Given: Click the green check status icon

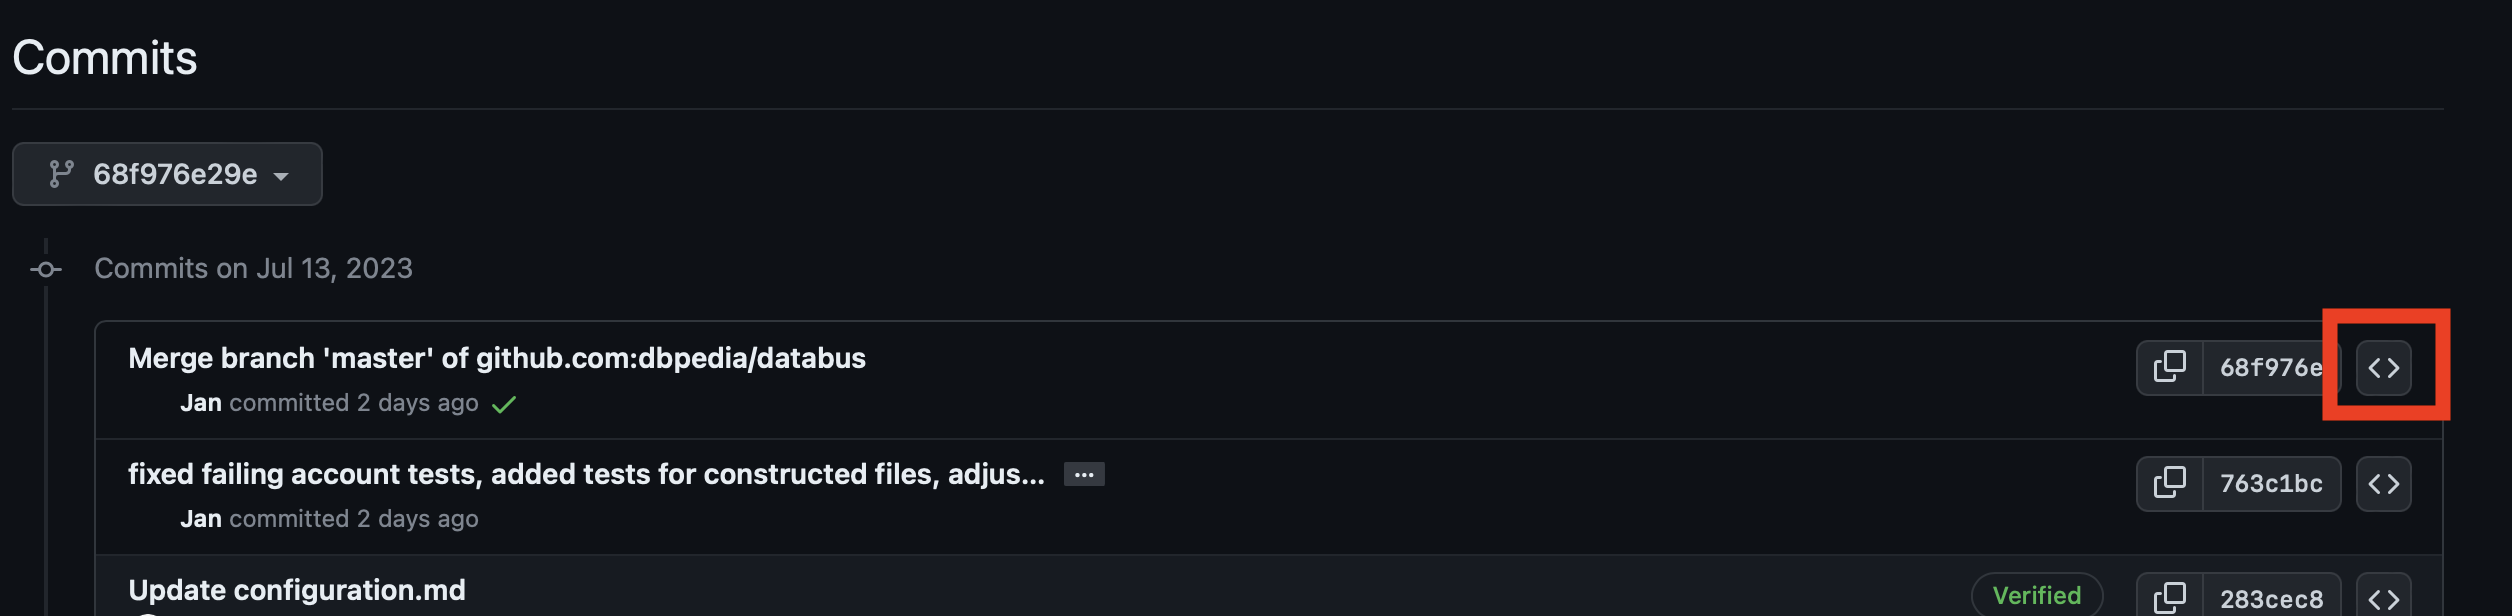Looking at the screenshot, I should point(504,404).
